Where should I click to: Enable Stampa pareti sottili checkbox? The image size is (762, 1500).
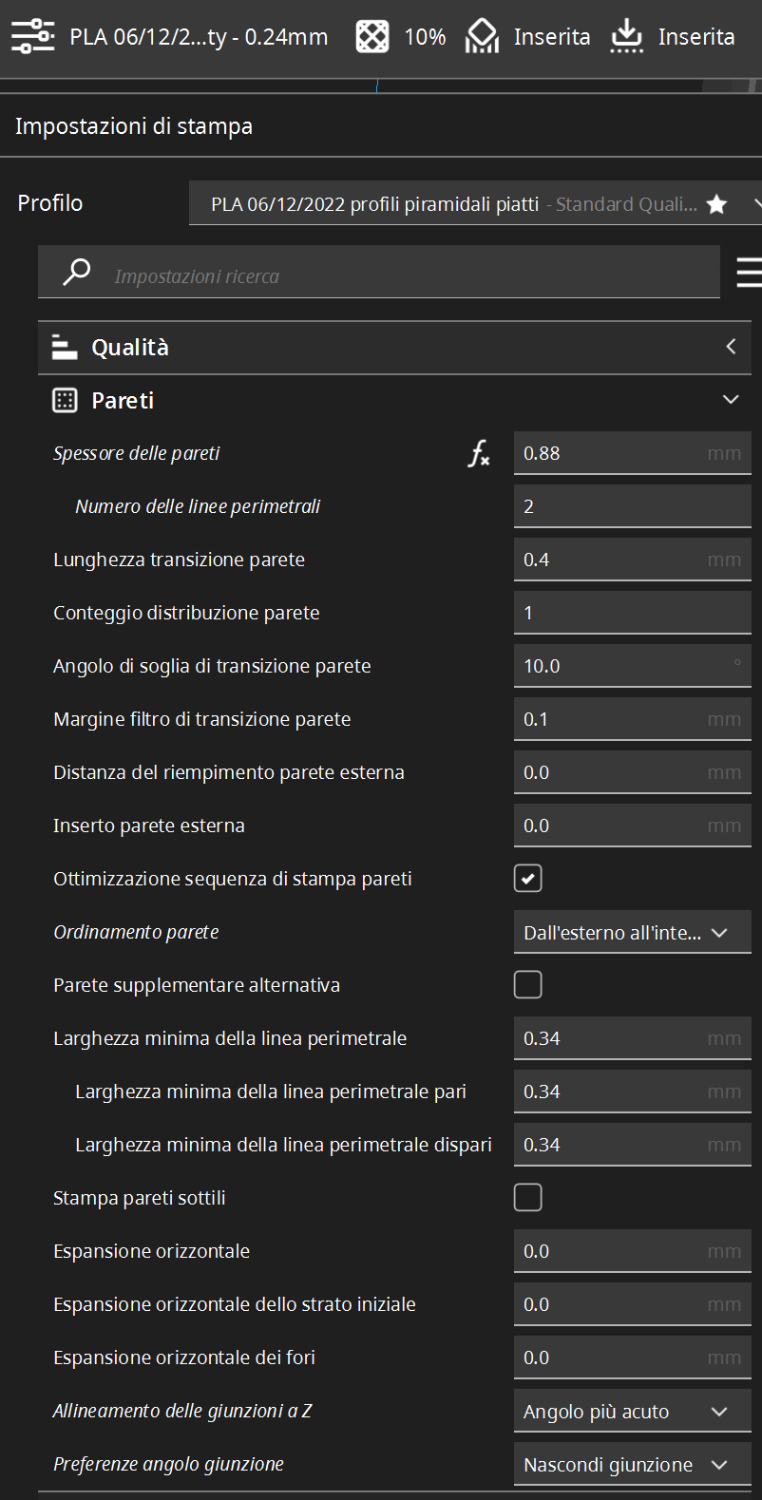tap(528, 1198)
